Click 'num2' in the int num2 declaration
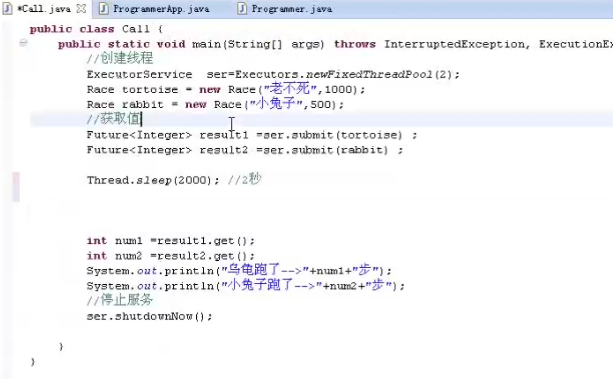This screenshot has height=379, width=613. pyautogui.click(x=129, y=256)
